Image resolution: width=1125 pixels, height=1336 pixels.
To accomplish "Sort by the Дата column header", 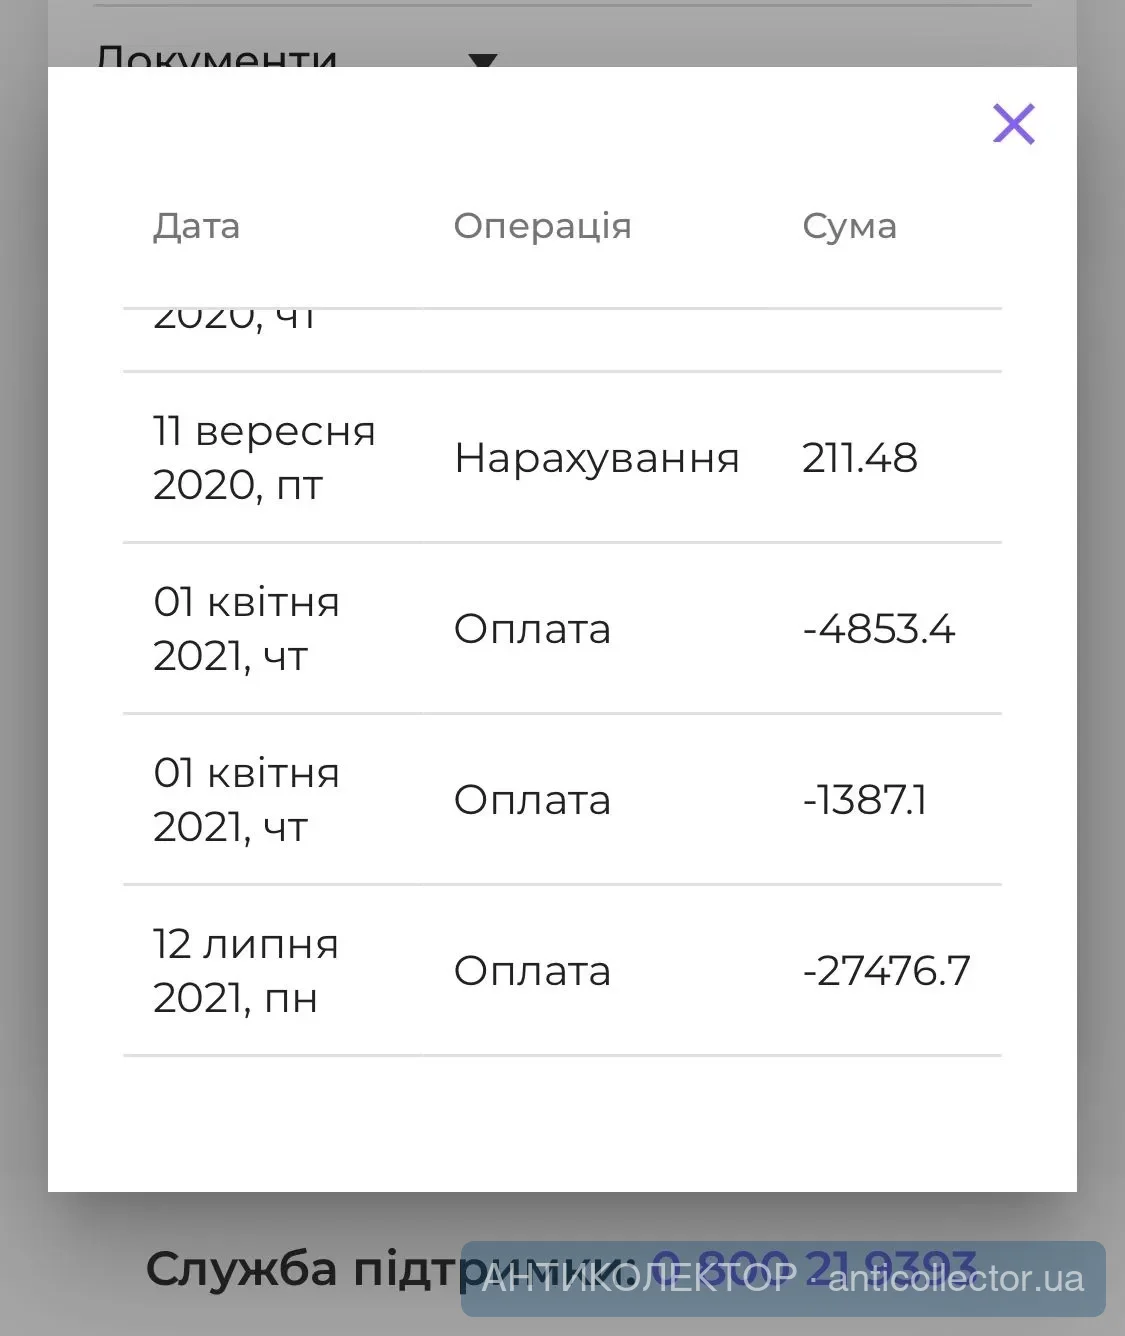I will point(196,226).
